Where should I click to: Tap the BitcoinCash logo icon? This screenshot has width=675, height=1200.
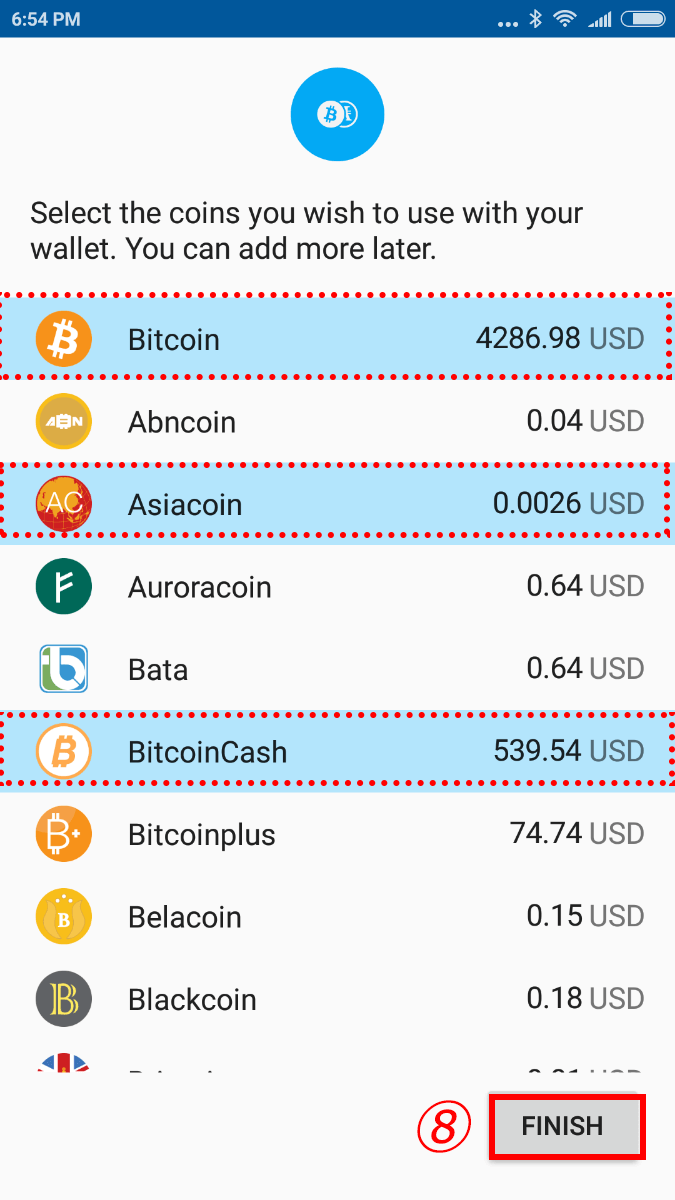coord(64,751)
